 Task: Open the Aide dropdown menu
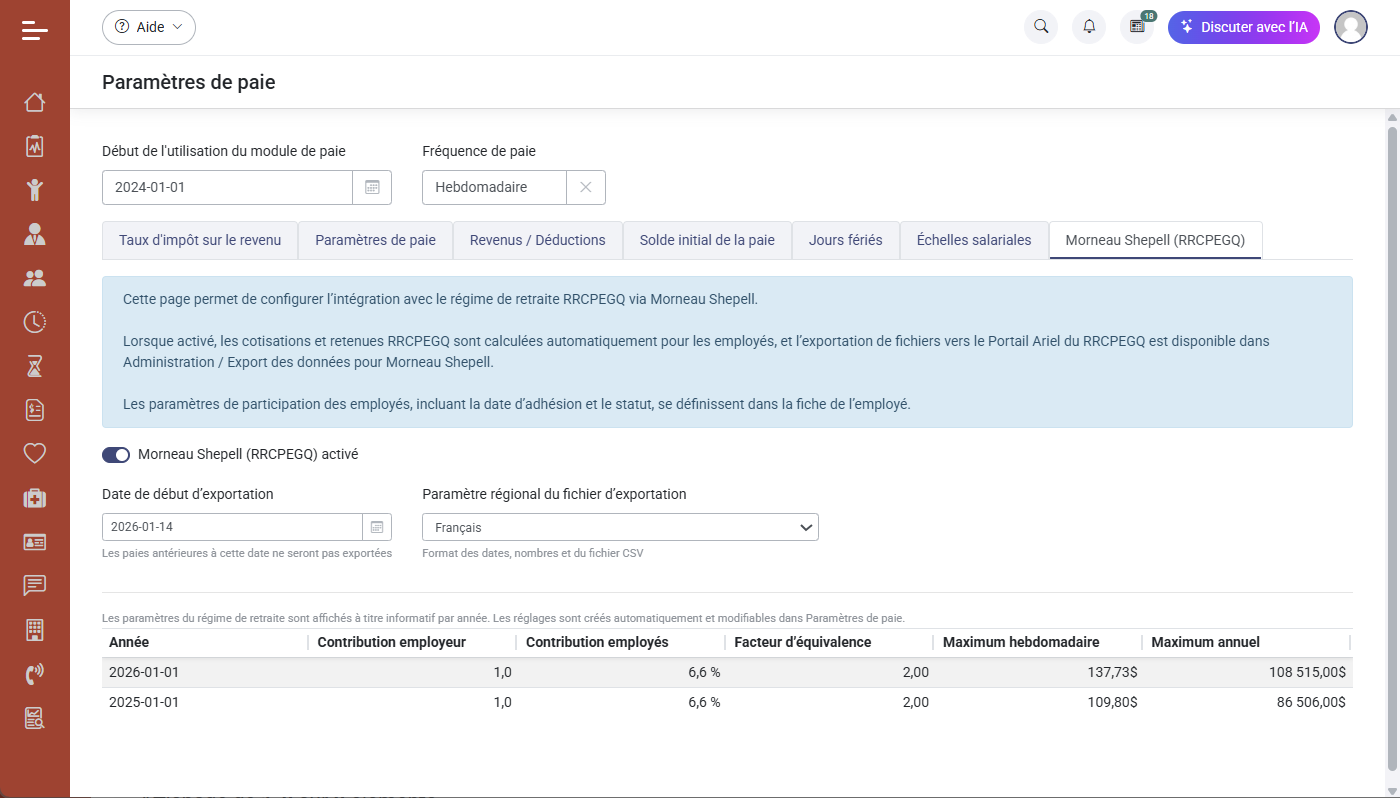click(148, 27)
